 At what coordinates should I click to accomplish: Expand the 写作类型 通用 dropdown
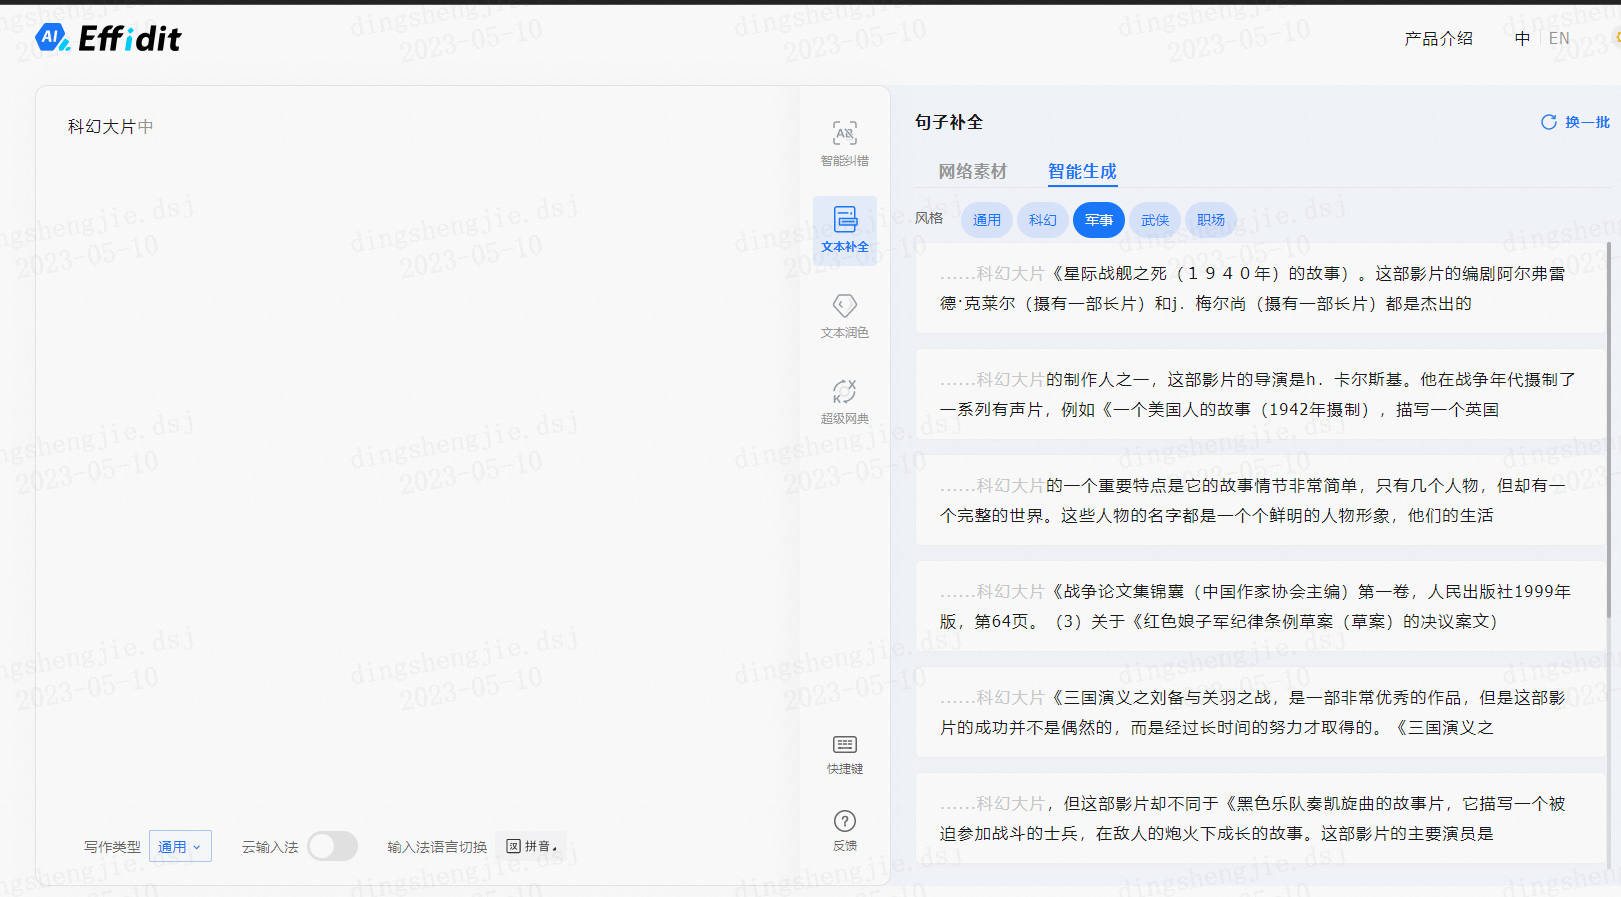tap(180, 846)
